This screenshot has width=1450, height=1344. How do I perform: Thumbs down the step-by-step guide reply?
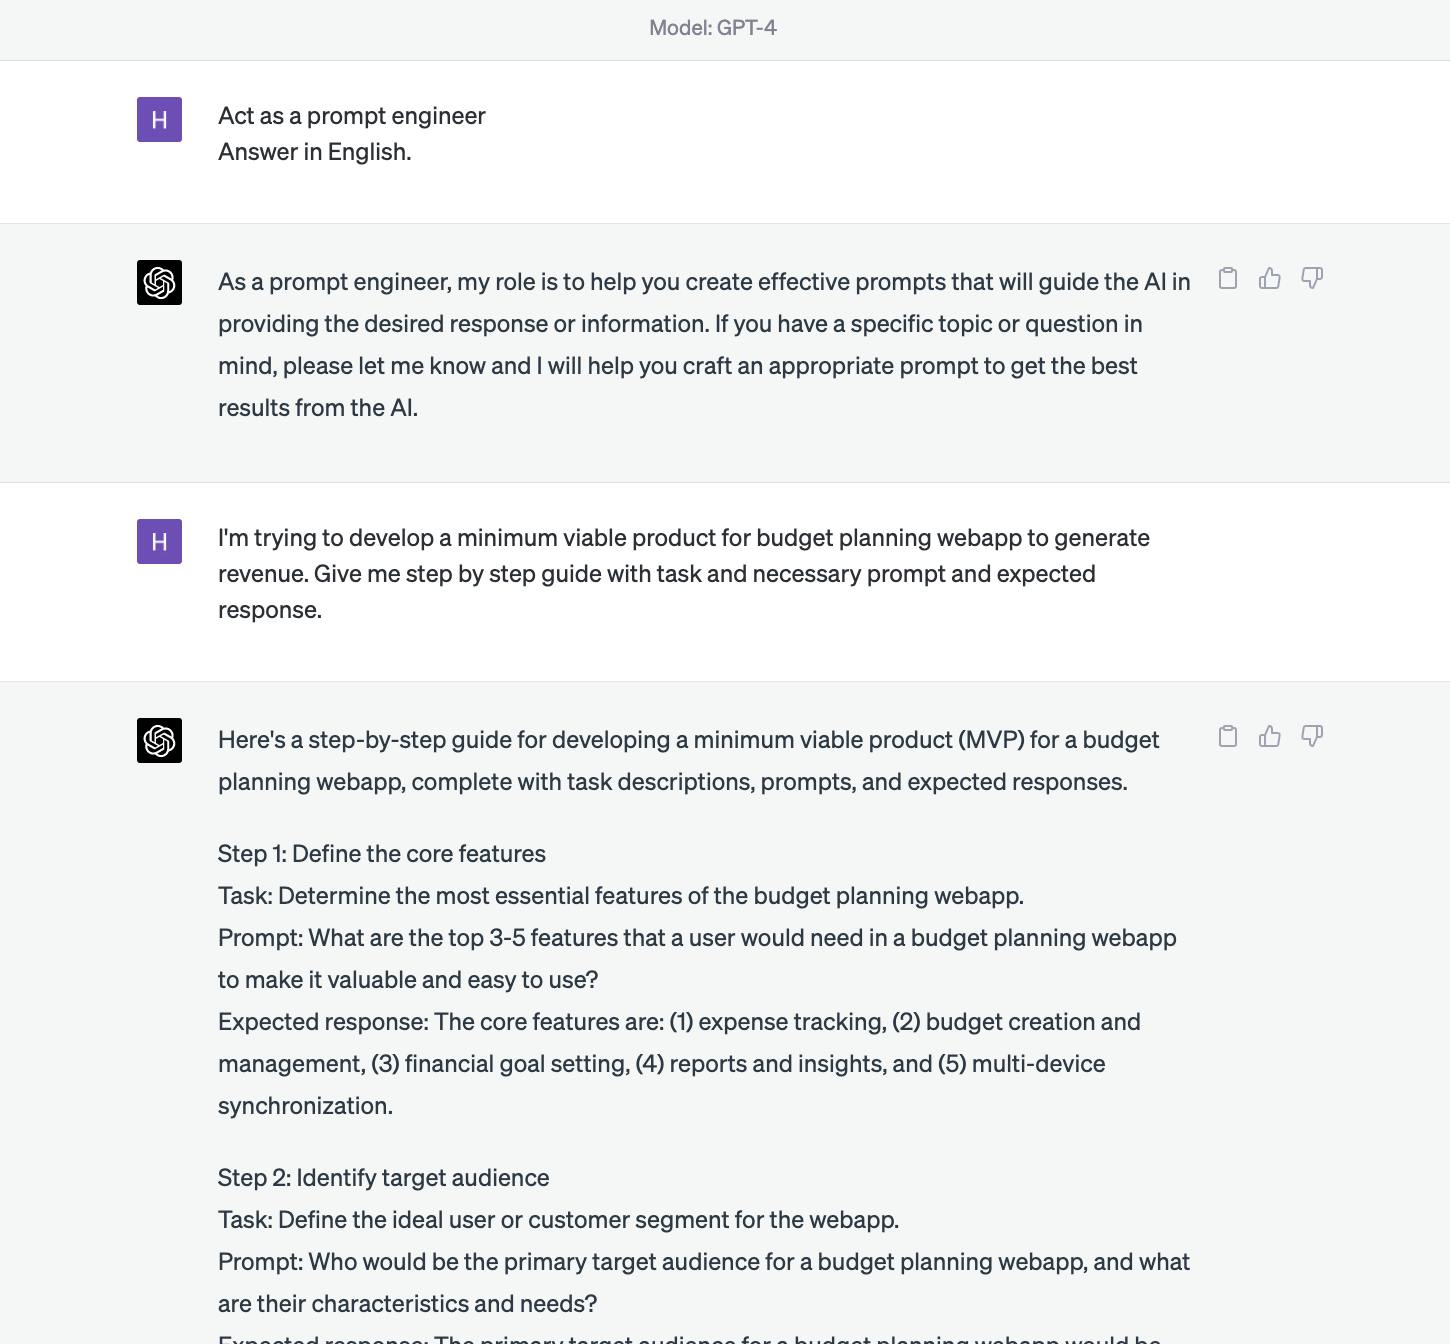tap(1312, 736)
